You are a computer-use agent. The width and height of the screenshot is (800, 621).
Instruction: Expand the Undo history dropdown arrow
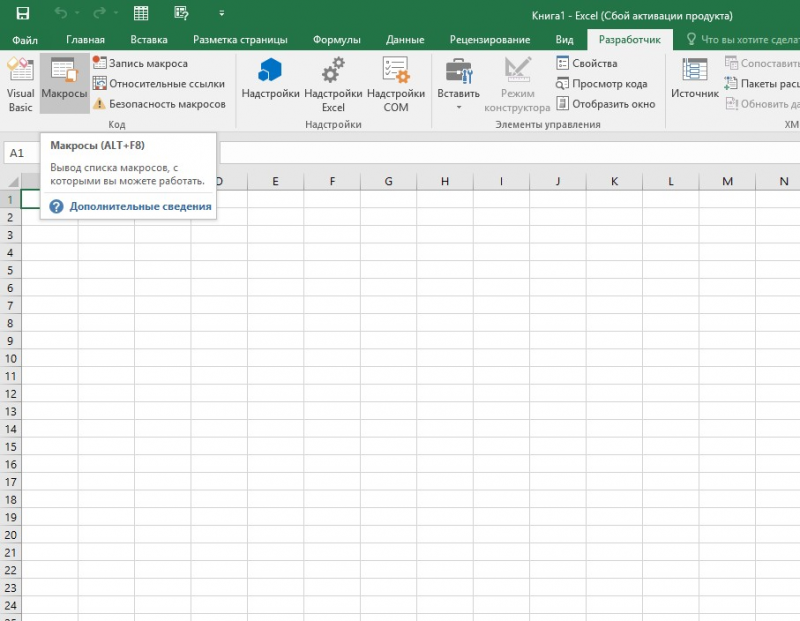79,14
